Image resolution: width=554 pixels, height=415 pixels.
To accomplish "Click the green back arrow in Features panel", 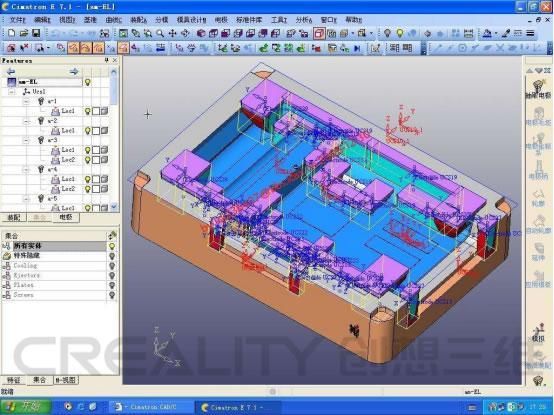I will [11, 72].
